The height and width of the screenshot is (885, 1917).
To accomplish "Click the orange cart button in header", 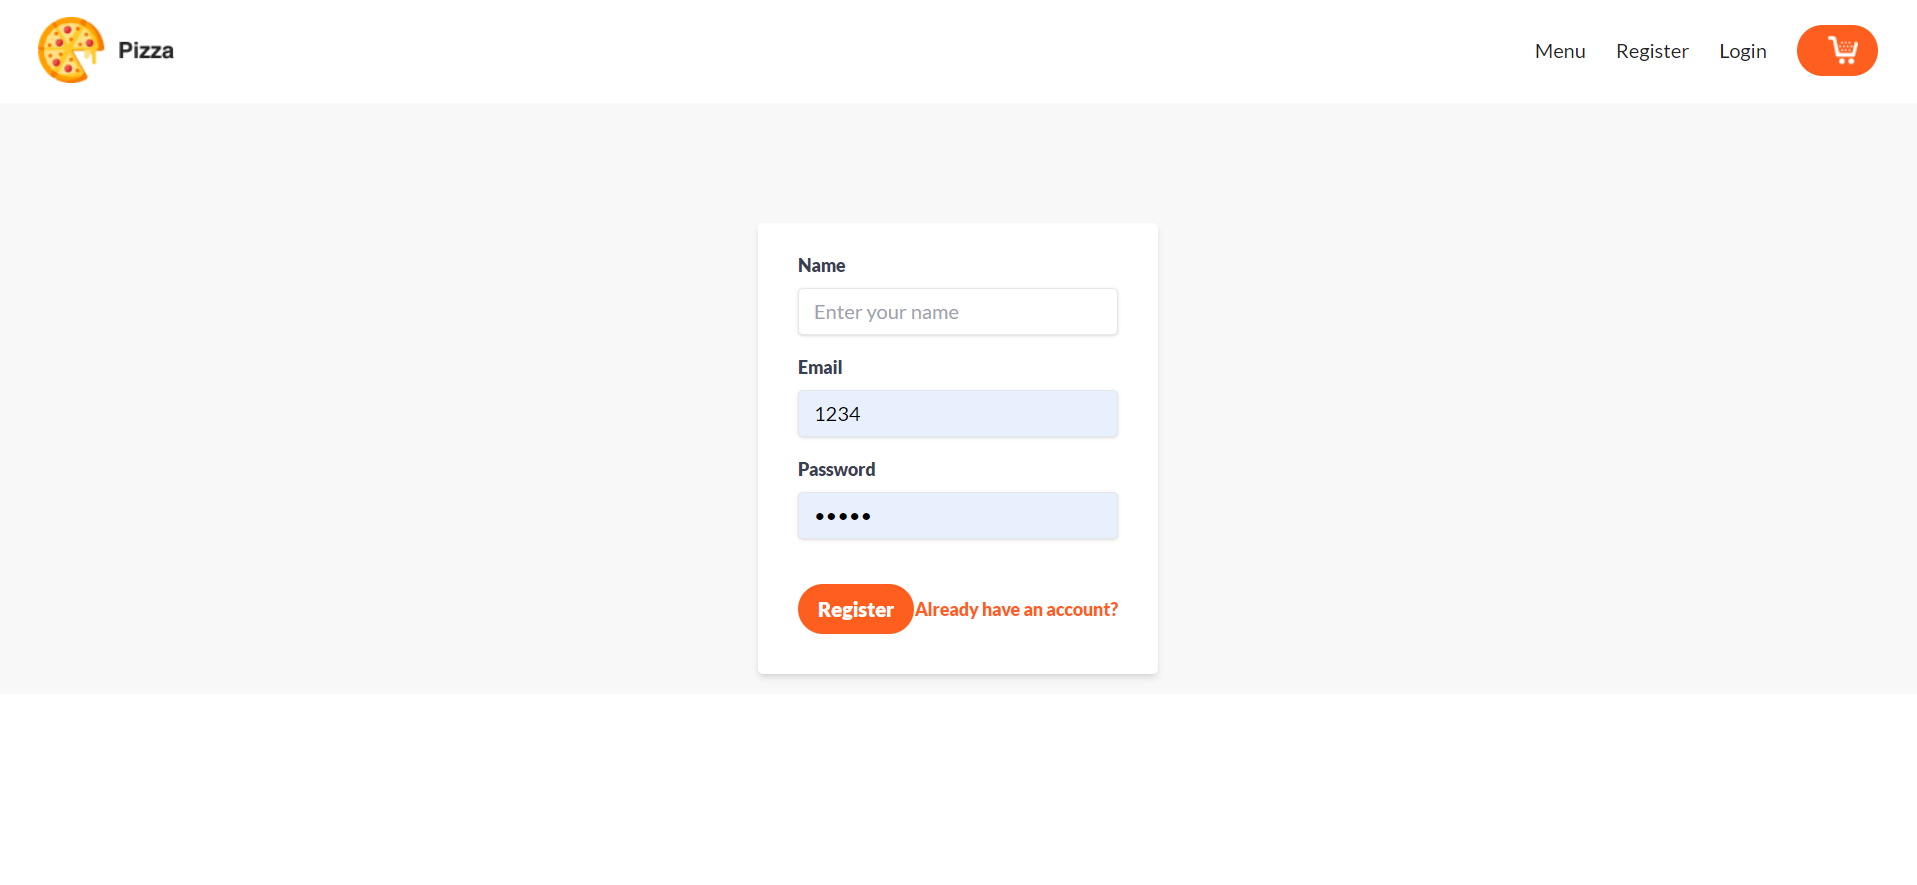I will [1837, 50].
